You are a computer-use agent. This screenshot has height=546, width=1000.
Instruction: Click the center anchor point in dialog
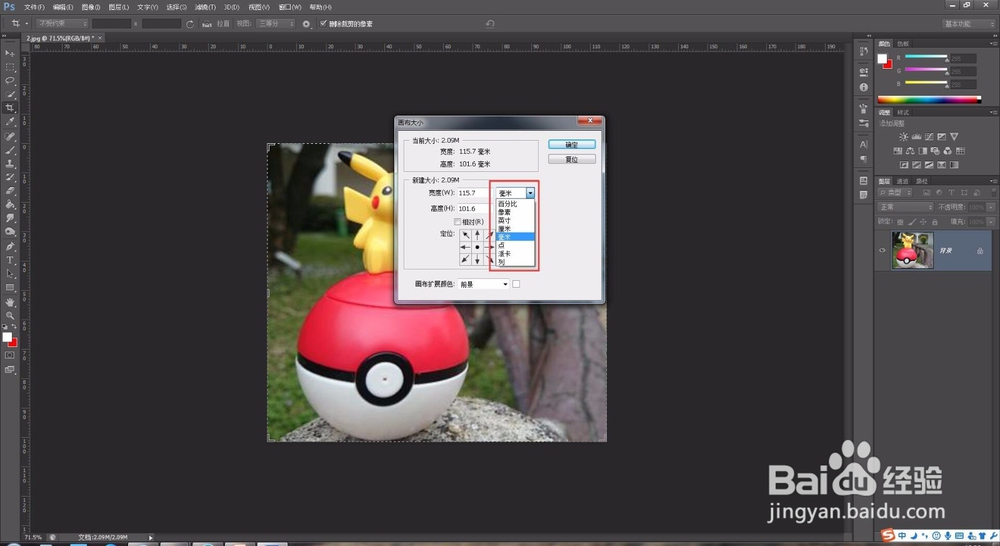coord(477,247)
